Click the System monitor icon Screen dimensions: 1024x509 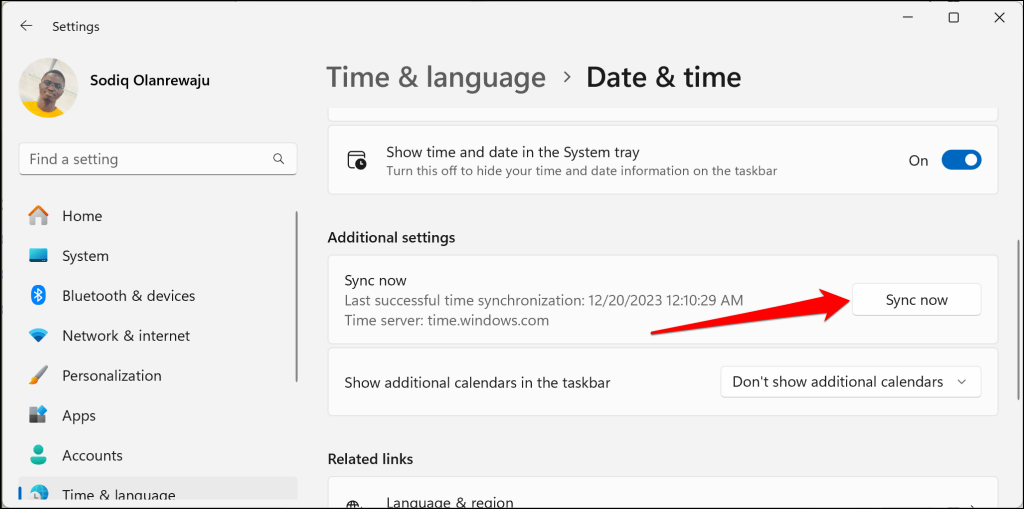click(39, 256)
